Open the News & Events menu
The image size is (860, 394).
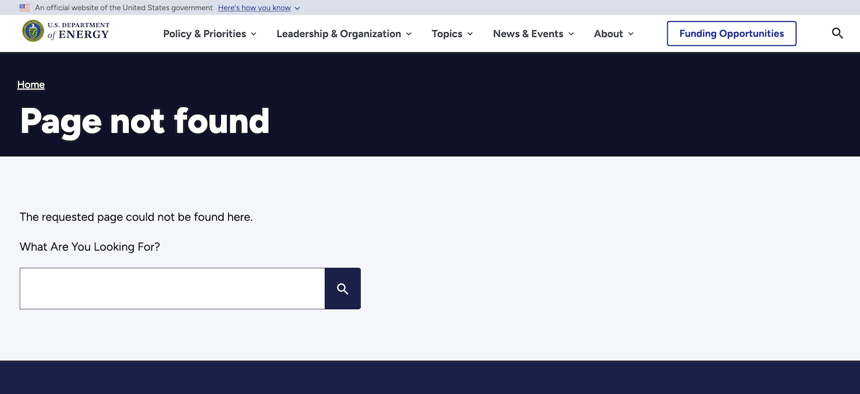(533, 33)
